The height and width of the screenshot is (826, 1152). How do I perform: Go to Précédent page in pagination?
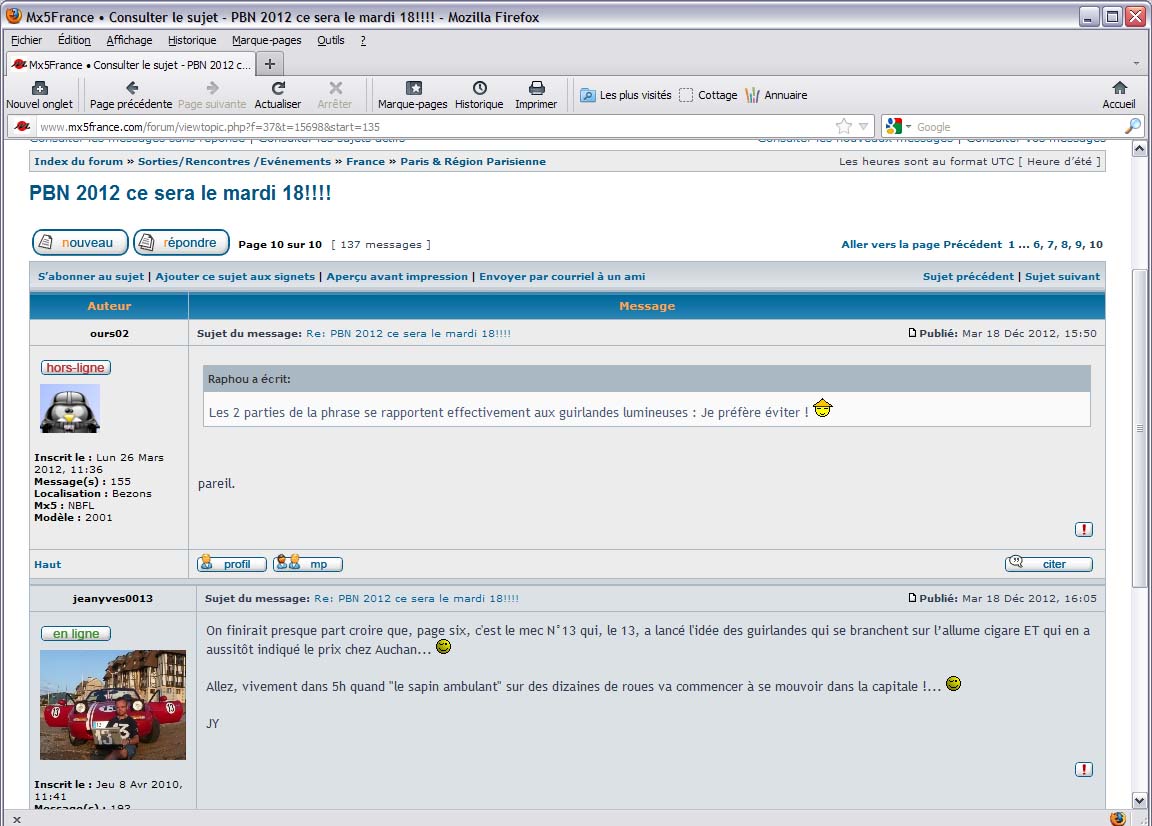(973, 245)
